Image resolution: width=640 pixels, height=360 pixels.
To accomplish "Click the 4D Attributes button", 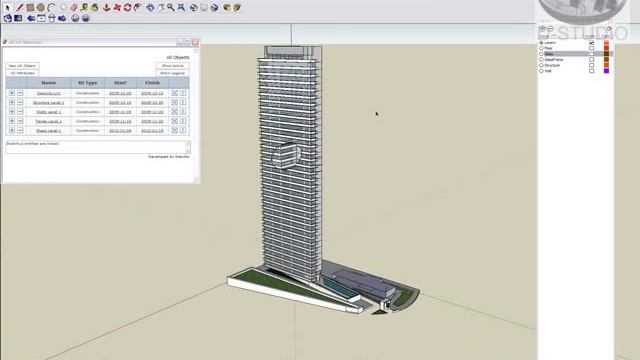I will [22, 73].
